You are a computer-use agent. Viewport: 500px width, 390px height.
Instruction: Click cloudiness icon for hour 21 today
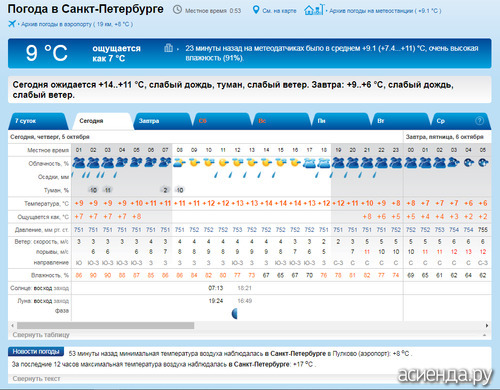tap(367, 163)
